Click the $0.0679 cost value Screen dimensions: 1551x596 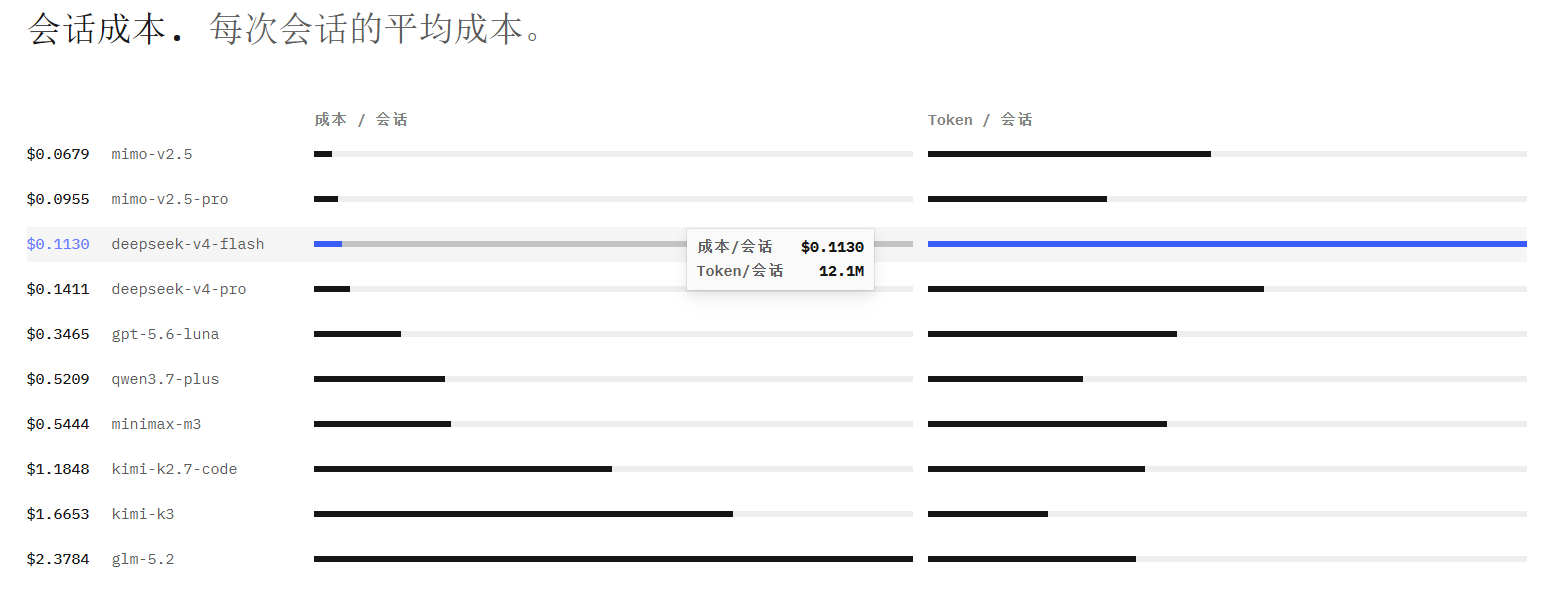pos(58,154)
